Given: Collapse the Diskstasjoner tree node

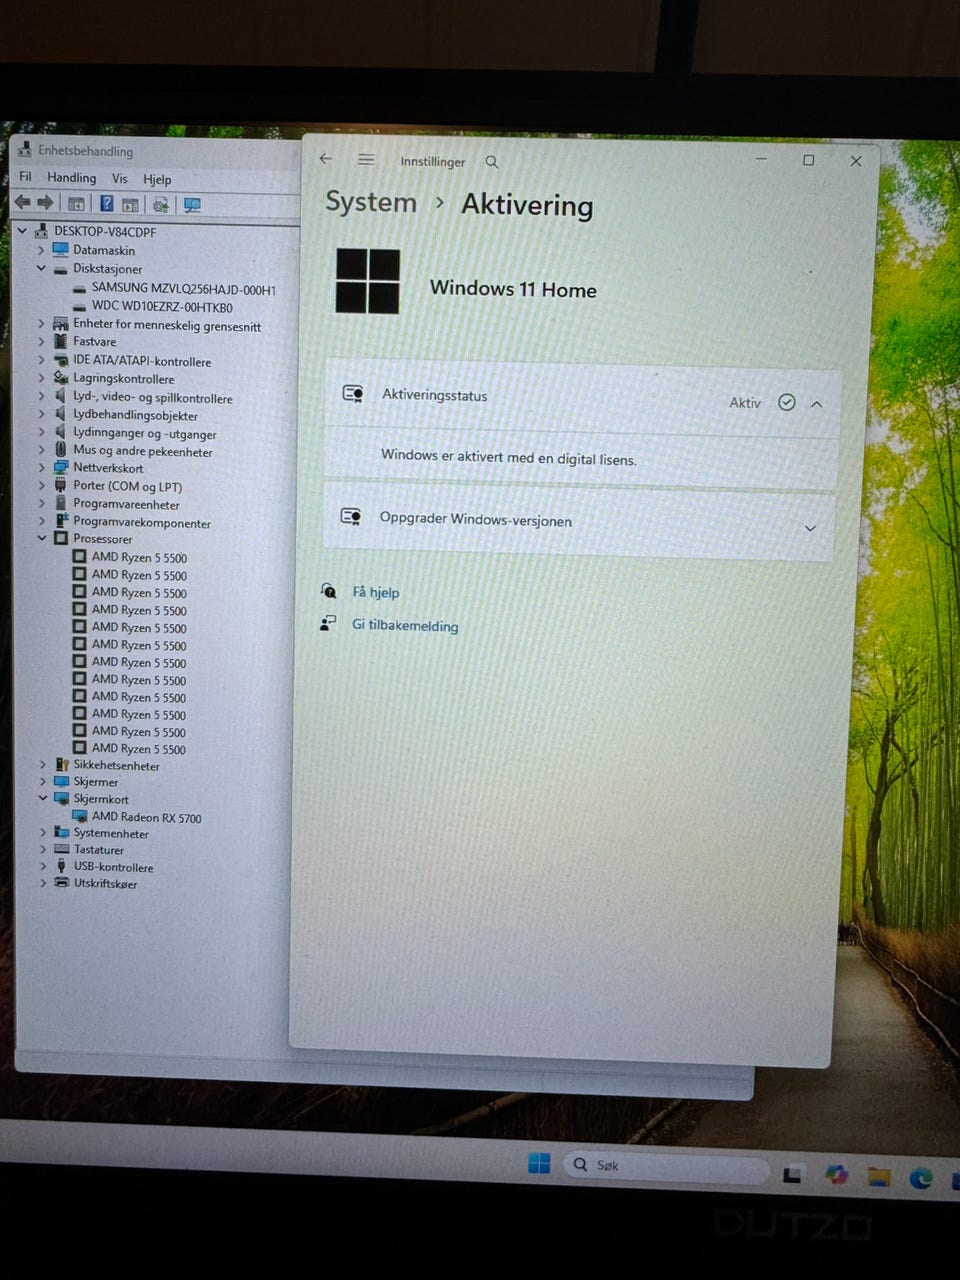Looking at the screenshot, I should (41, 268).
